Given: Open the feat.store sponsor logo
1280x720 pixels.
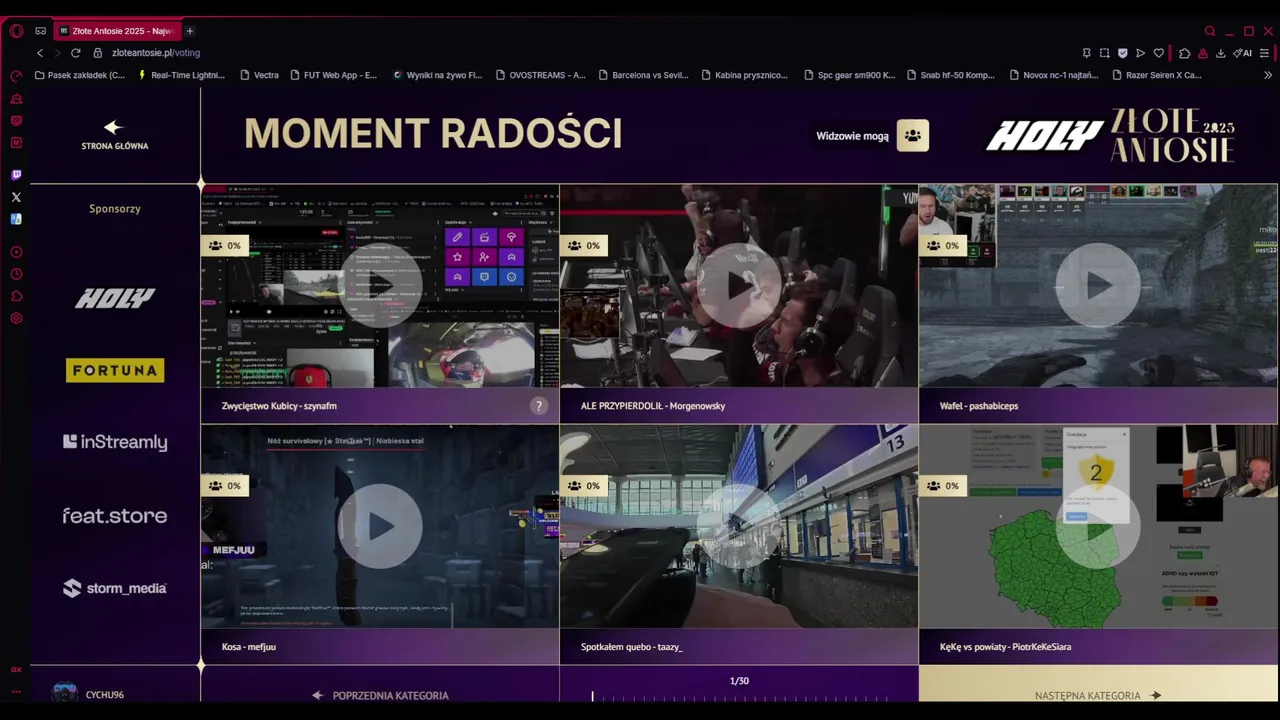Looking at the screenshot, I should pos(115,516).
